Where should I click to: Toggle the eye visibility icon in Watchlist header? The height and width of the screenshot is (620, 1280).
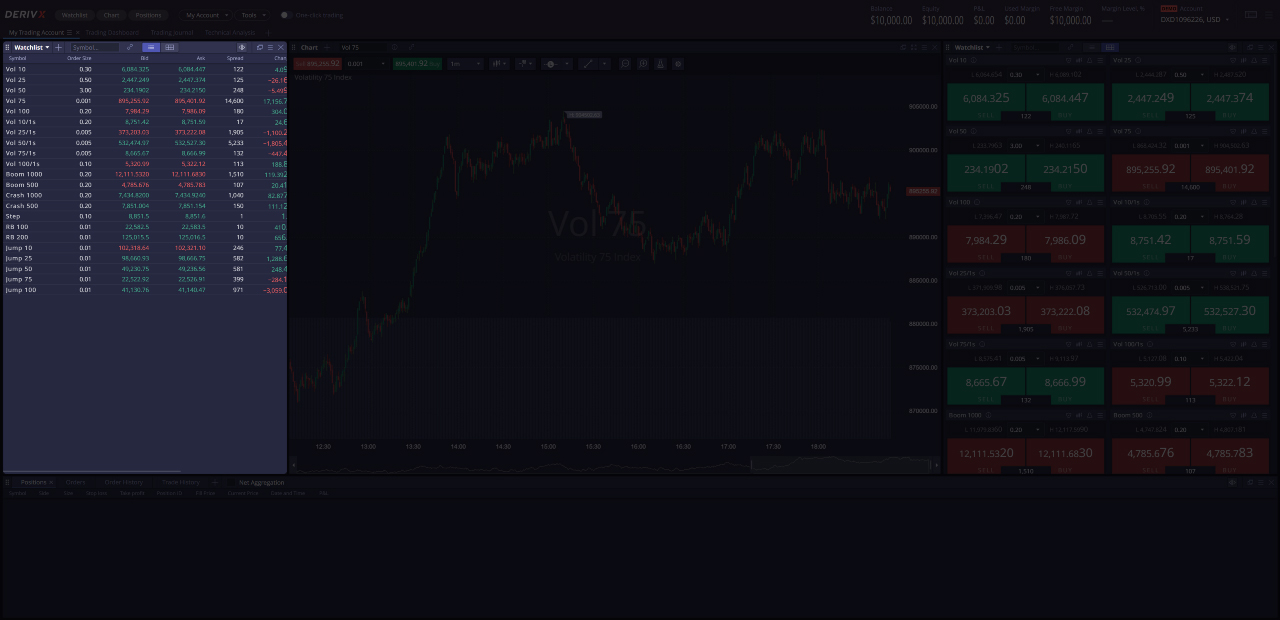[242, 47]
